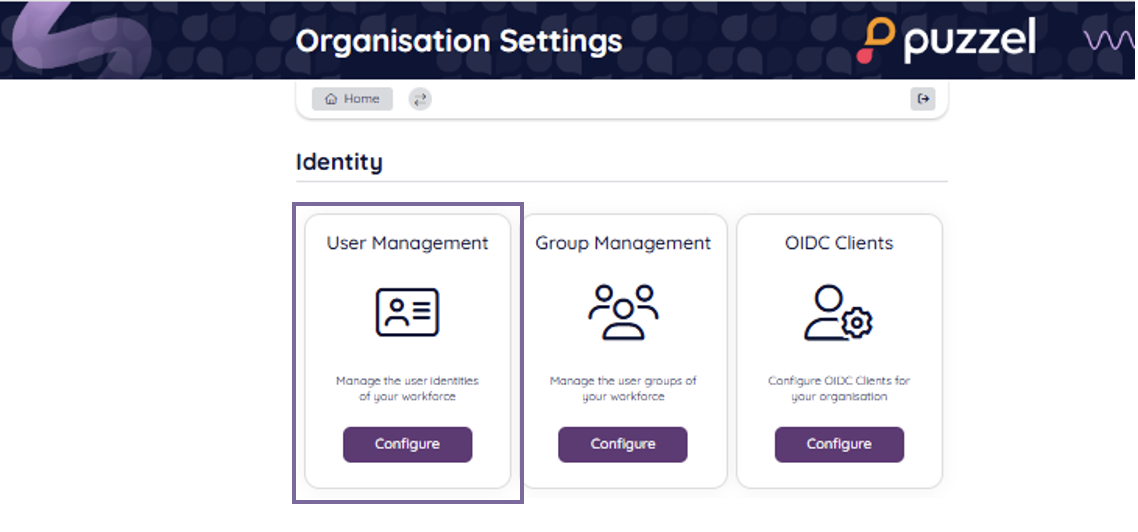Click the Group Management people icon
Image resolution: width=1138 pixels, height=532 pixels.
click(623, 312)
